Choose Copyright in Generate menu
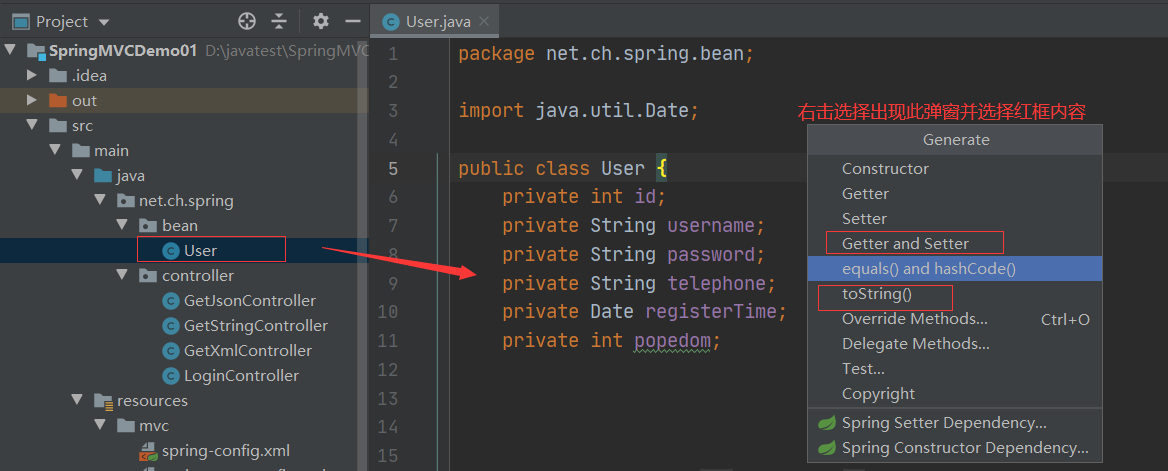The height and width of the screenshot is (471, 1168). 954,393
